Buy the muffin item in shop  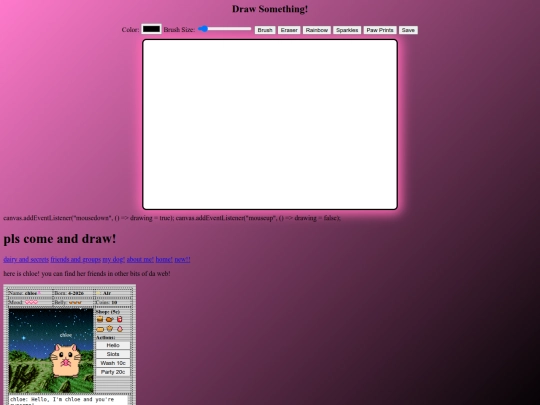click(110, 329)
